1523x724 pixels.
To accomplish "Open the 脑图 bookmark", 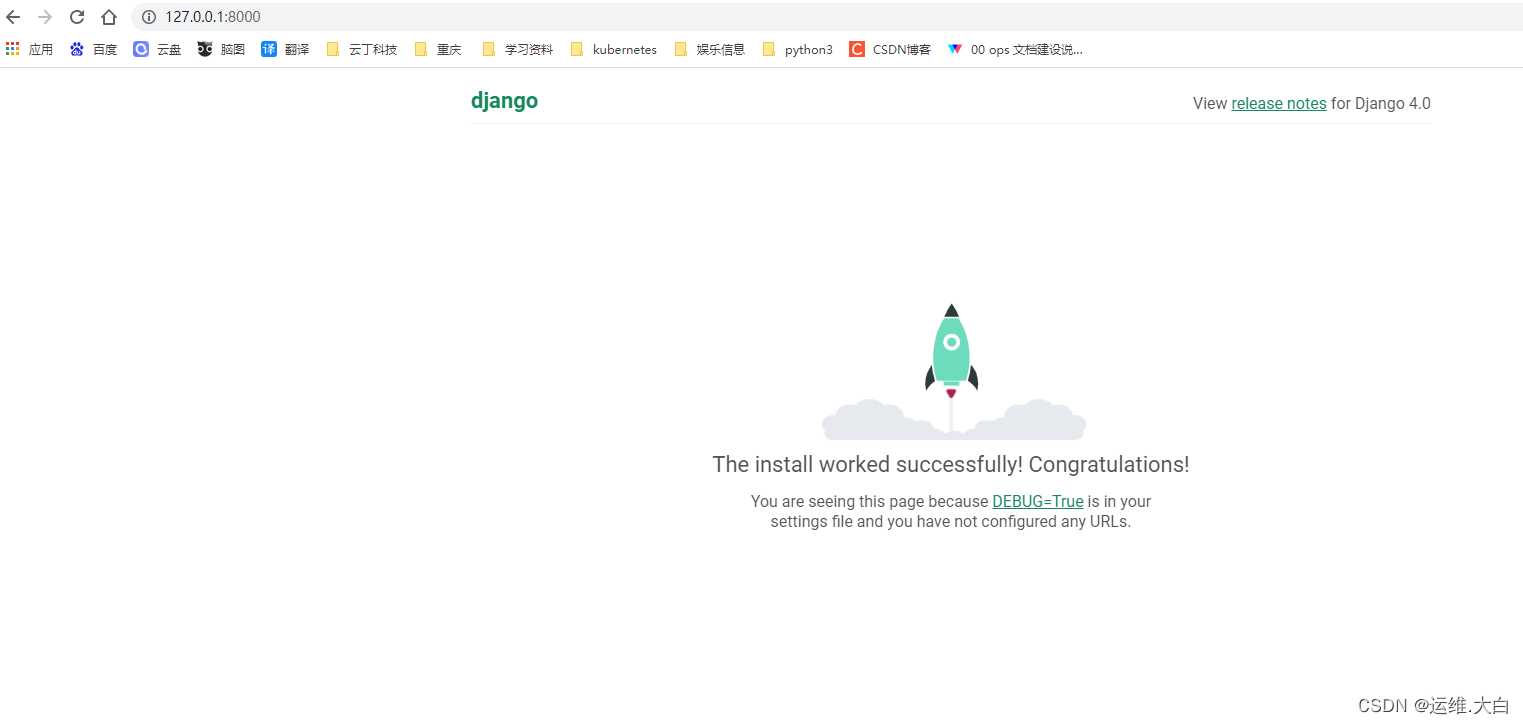I will coord(221,49).
